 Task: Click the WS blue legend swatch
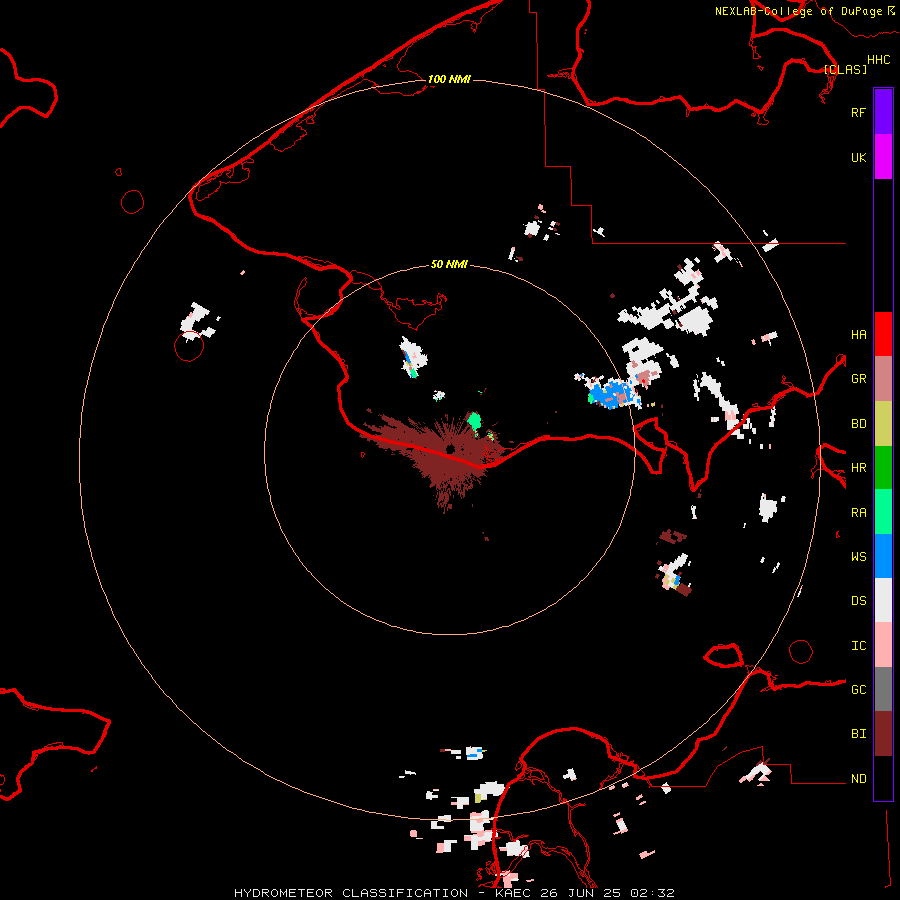[883, 556]
